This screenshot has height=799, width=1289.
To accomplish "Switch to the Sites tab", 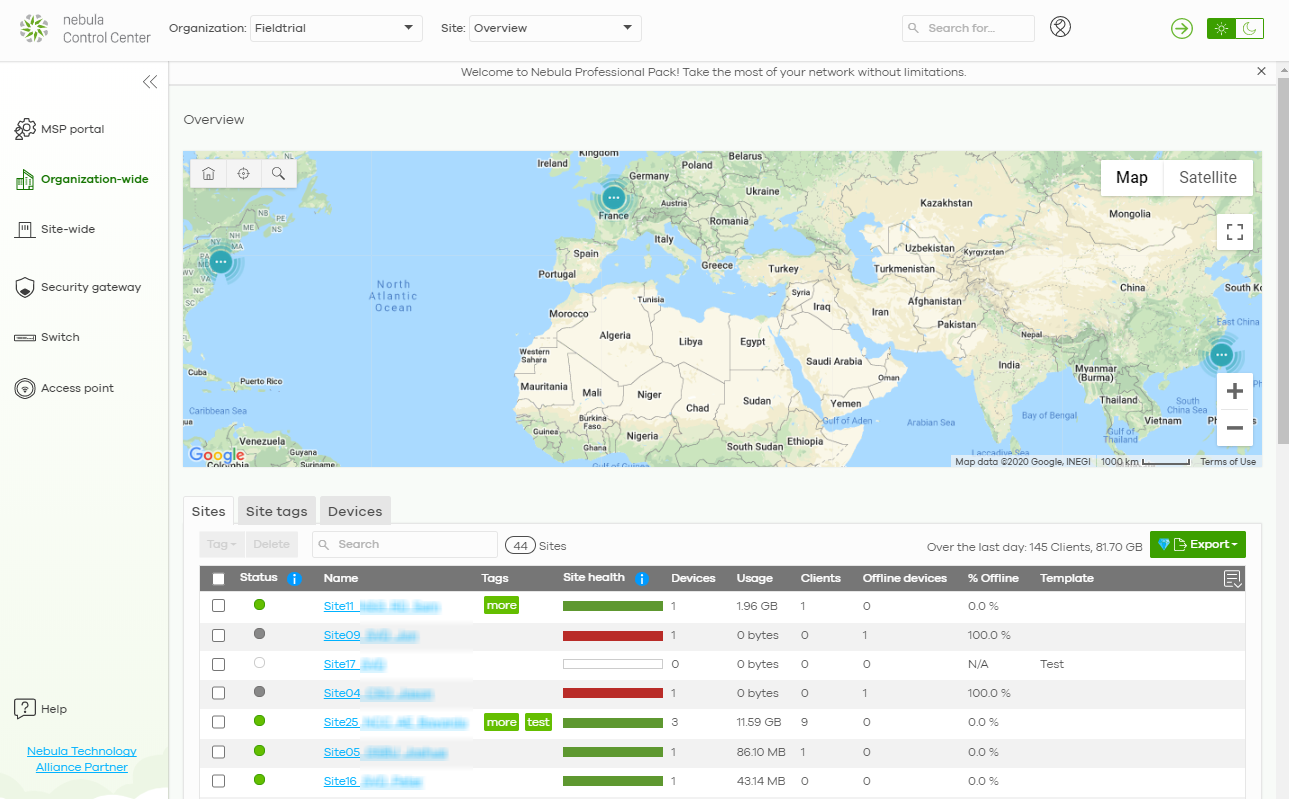I will (209, 511).
